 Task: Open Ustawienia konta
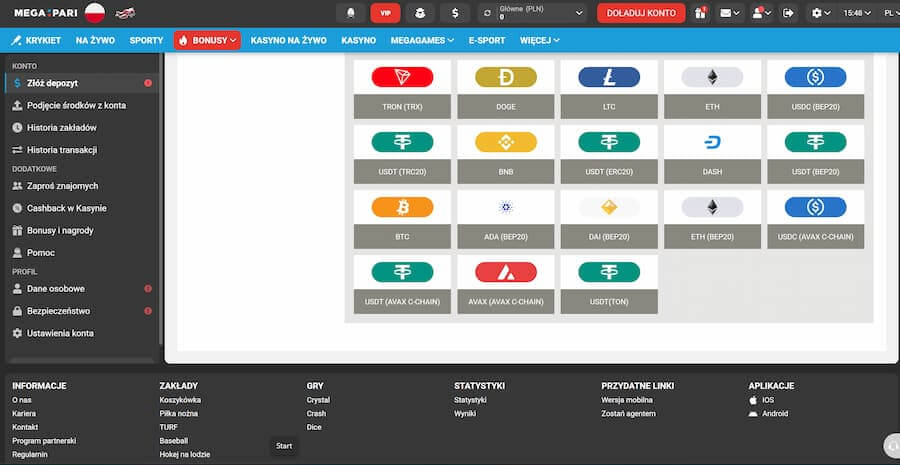82,333
